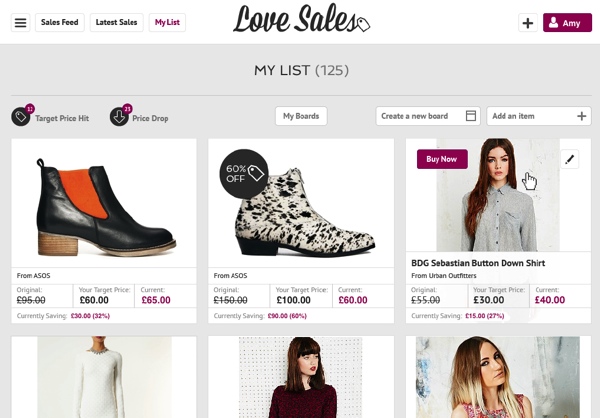Screen dimensions: 600x418
Task: Click the Create a new board field
Action: (x=428, y=116)
